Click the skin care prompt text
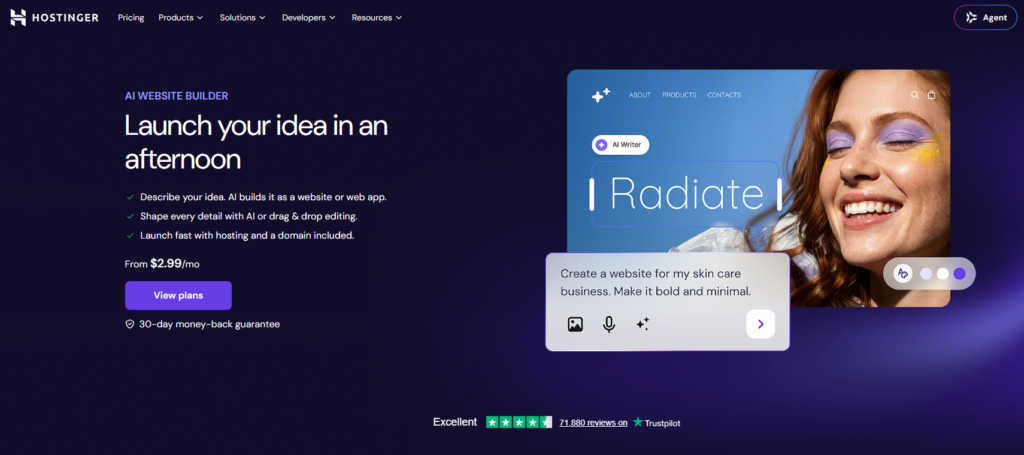The image size is (1024, 455). coord(656,283)
